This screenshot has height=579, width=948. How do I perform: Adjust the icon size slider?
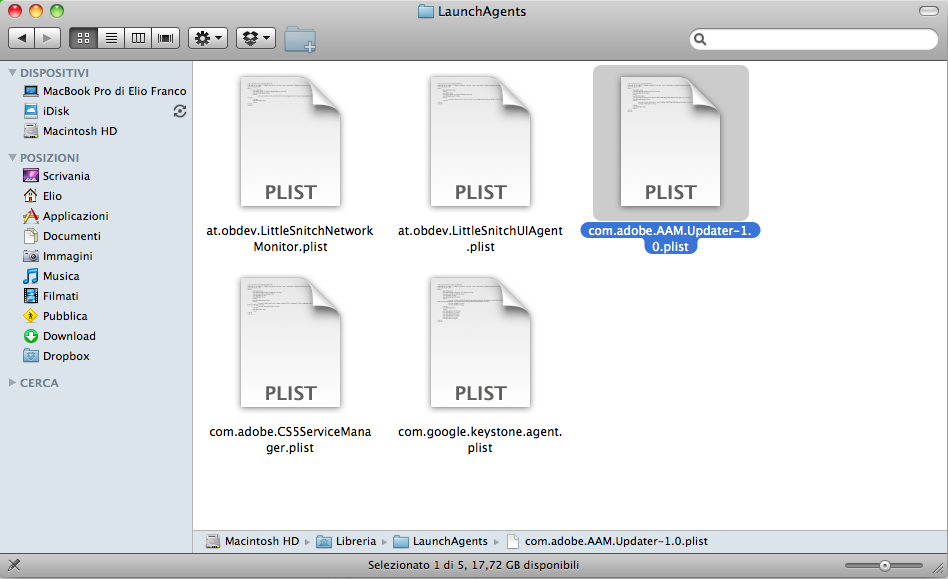point(885,565)
